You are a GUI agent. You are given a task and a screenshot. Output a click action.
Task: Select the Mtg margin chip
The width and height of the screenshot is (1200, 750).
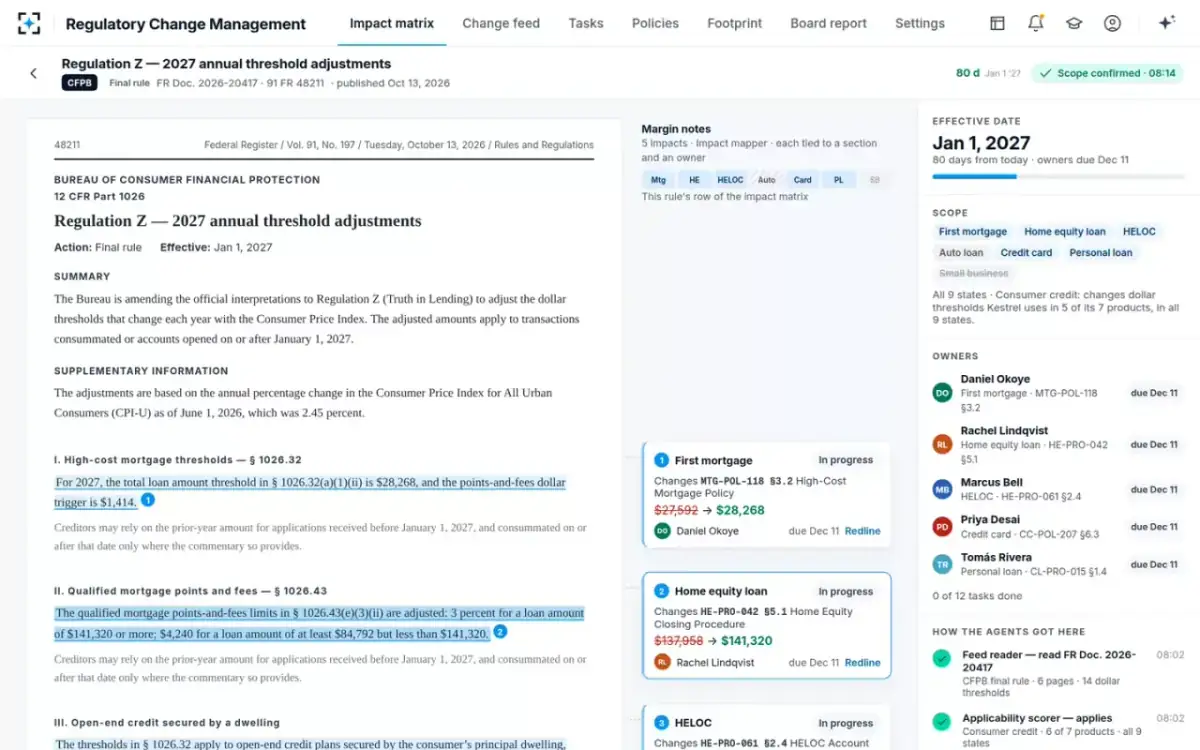point(658,180)
